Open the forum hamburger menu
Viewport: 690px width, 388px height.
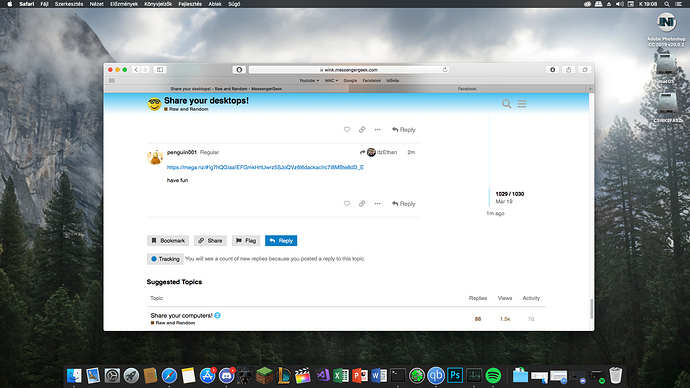coord(522,104)
